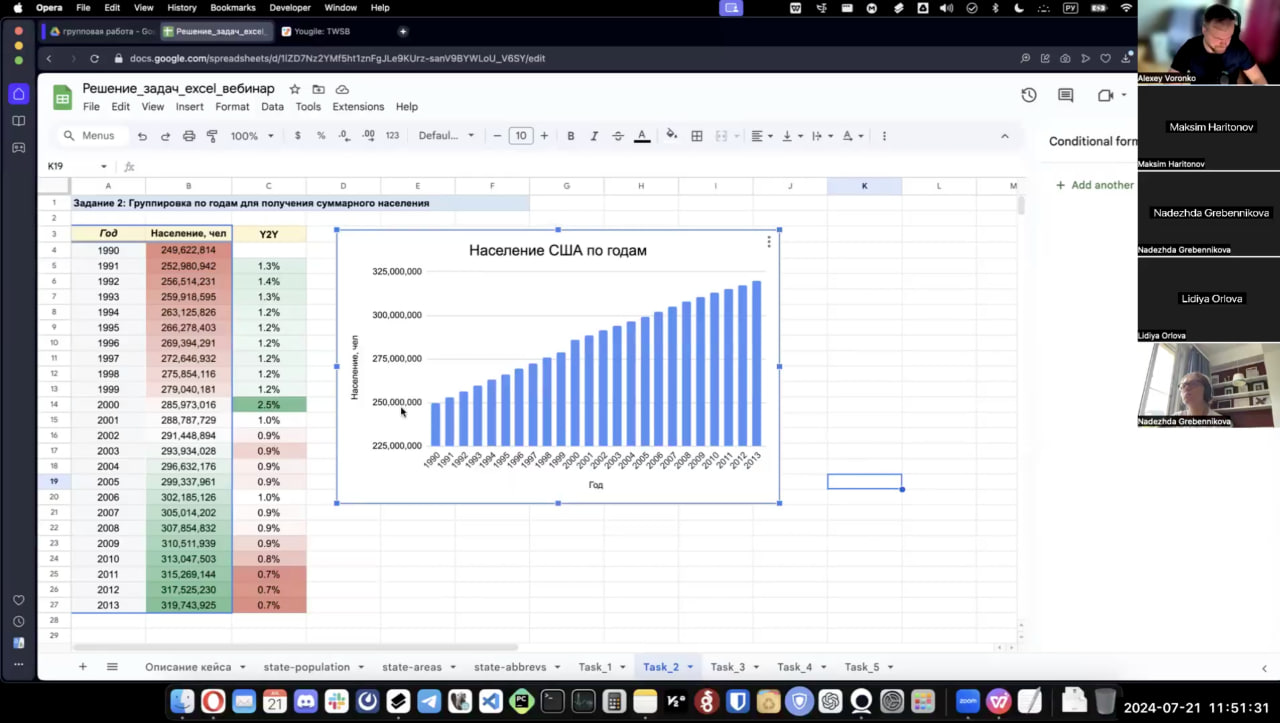Viewport: 1280px width, 723px height.
Task: Switch to the Task_3 sheet tab
Action: click(727, 667)
